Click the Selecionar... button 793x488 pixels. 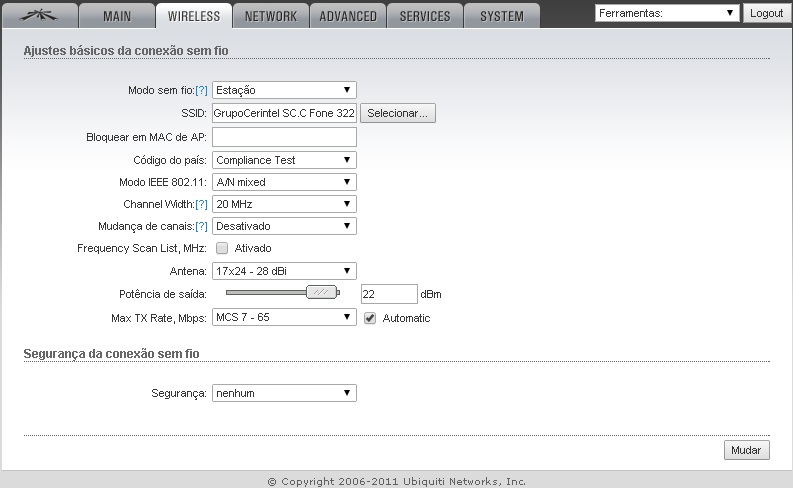click(398, 113)
